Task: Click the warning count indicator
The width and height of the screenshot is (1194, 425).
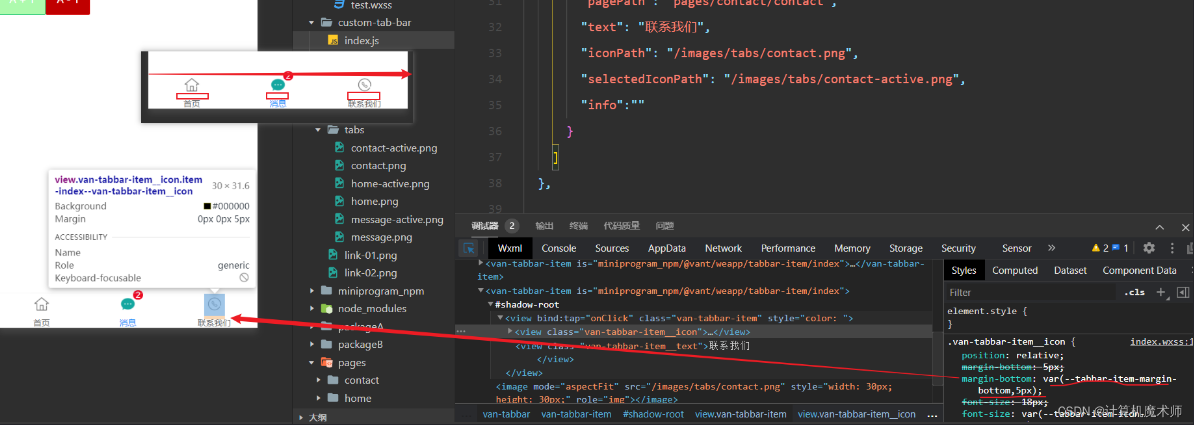Action: 1100,248
